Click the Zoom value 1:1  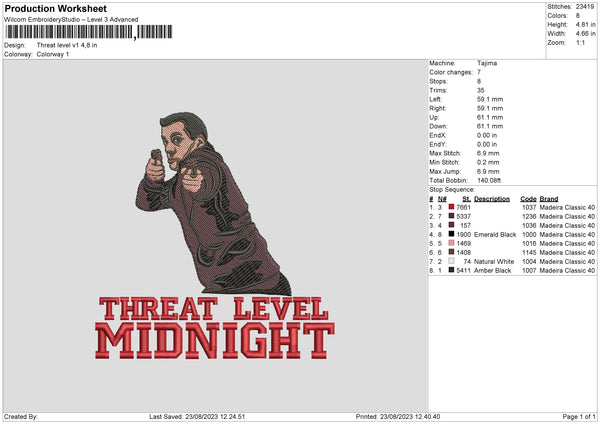coord(580,43)
